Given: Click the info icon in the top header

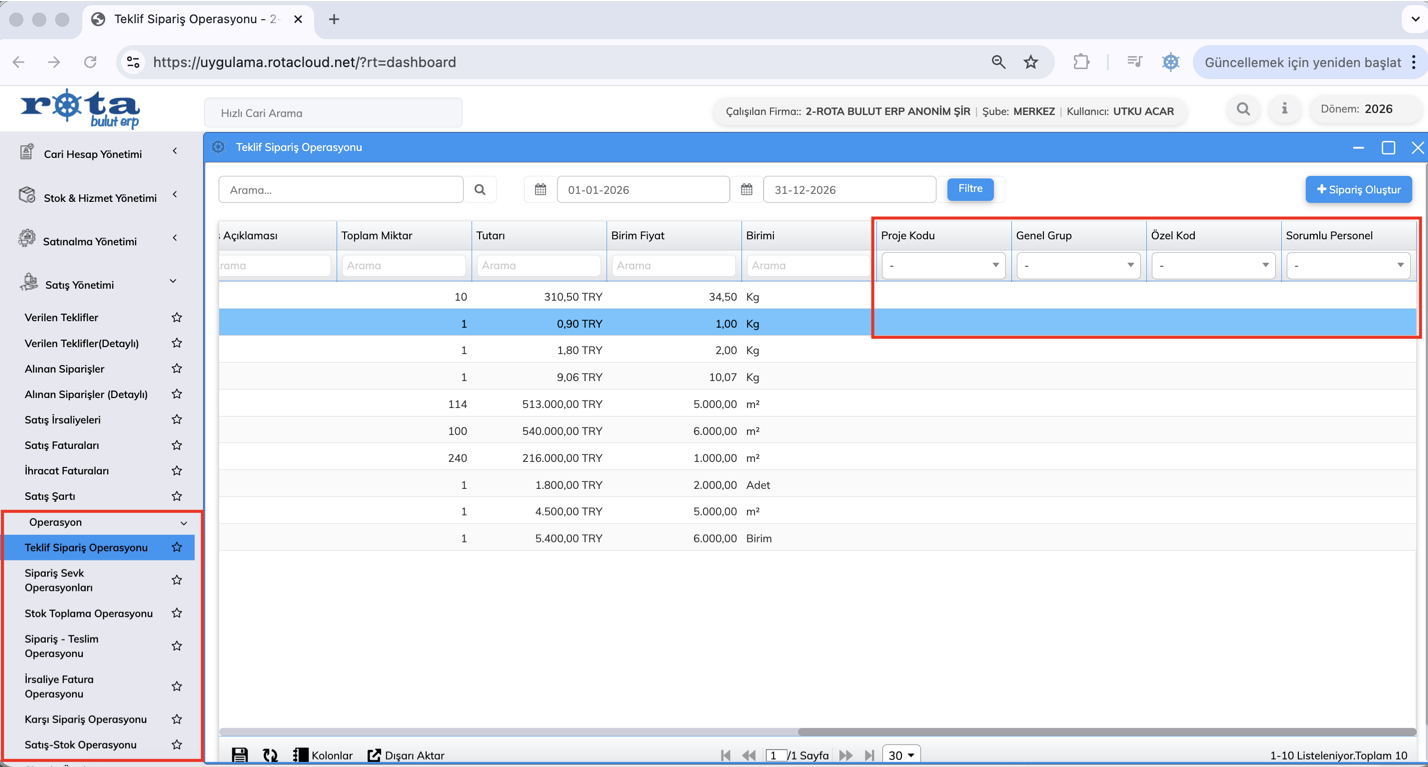Looking at the screenshot, I should coord(1284,109).
